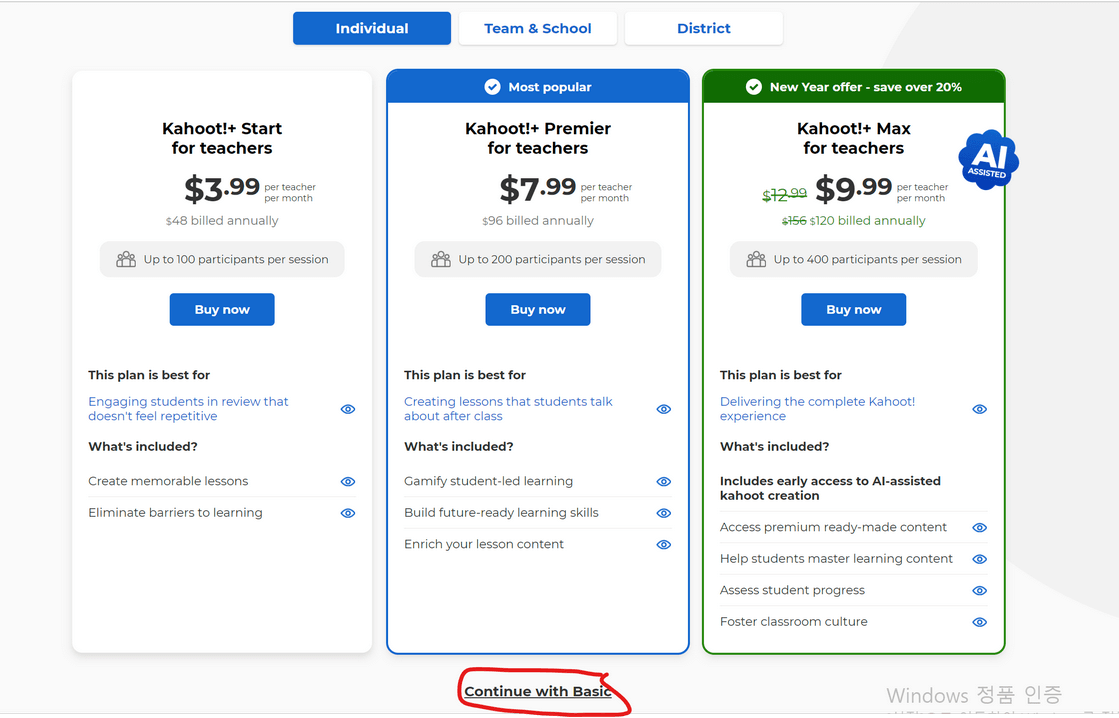
Task: Click the New Year offer banner
Action: [854, 87]
